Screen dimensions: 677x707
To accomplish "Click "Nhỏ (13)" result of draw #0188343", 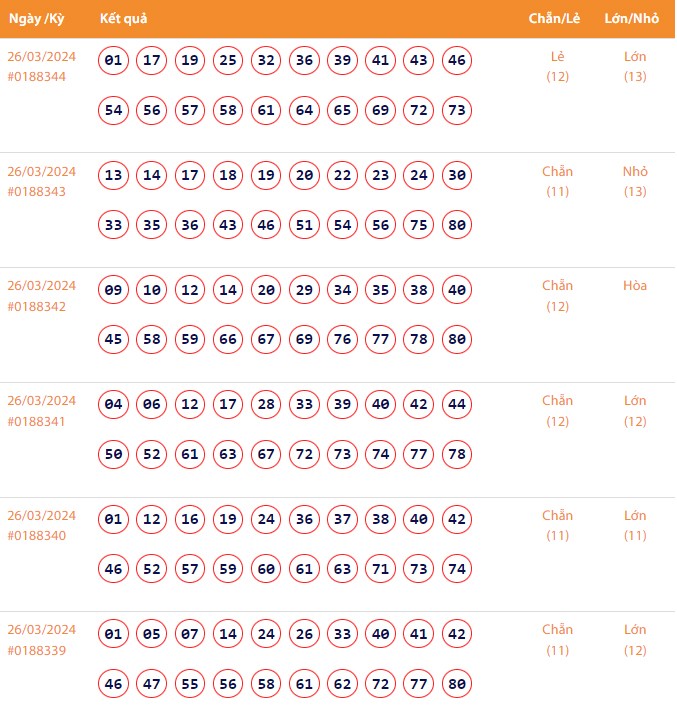I will [x=634, y=181].
